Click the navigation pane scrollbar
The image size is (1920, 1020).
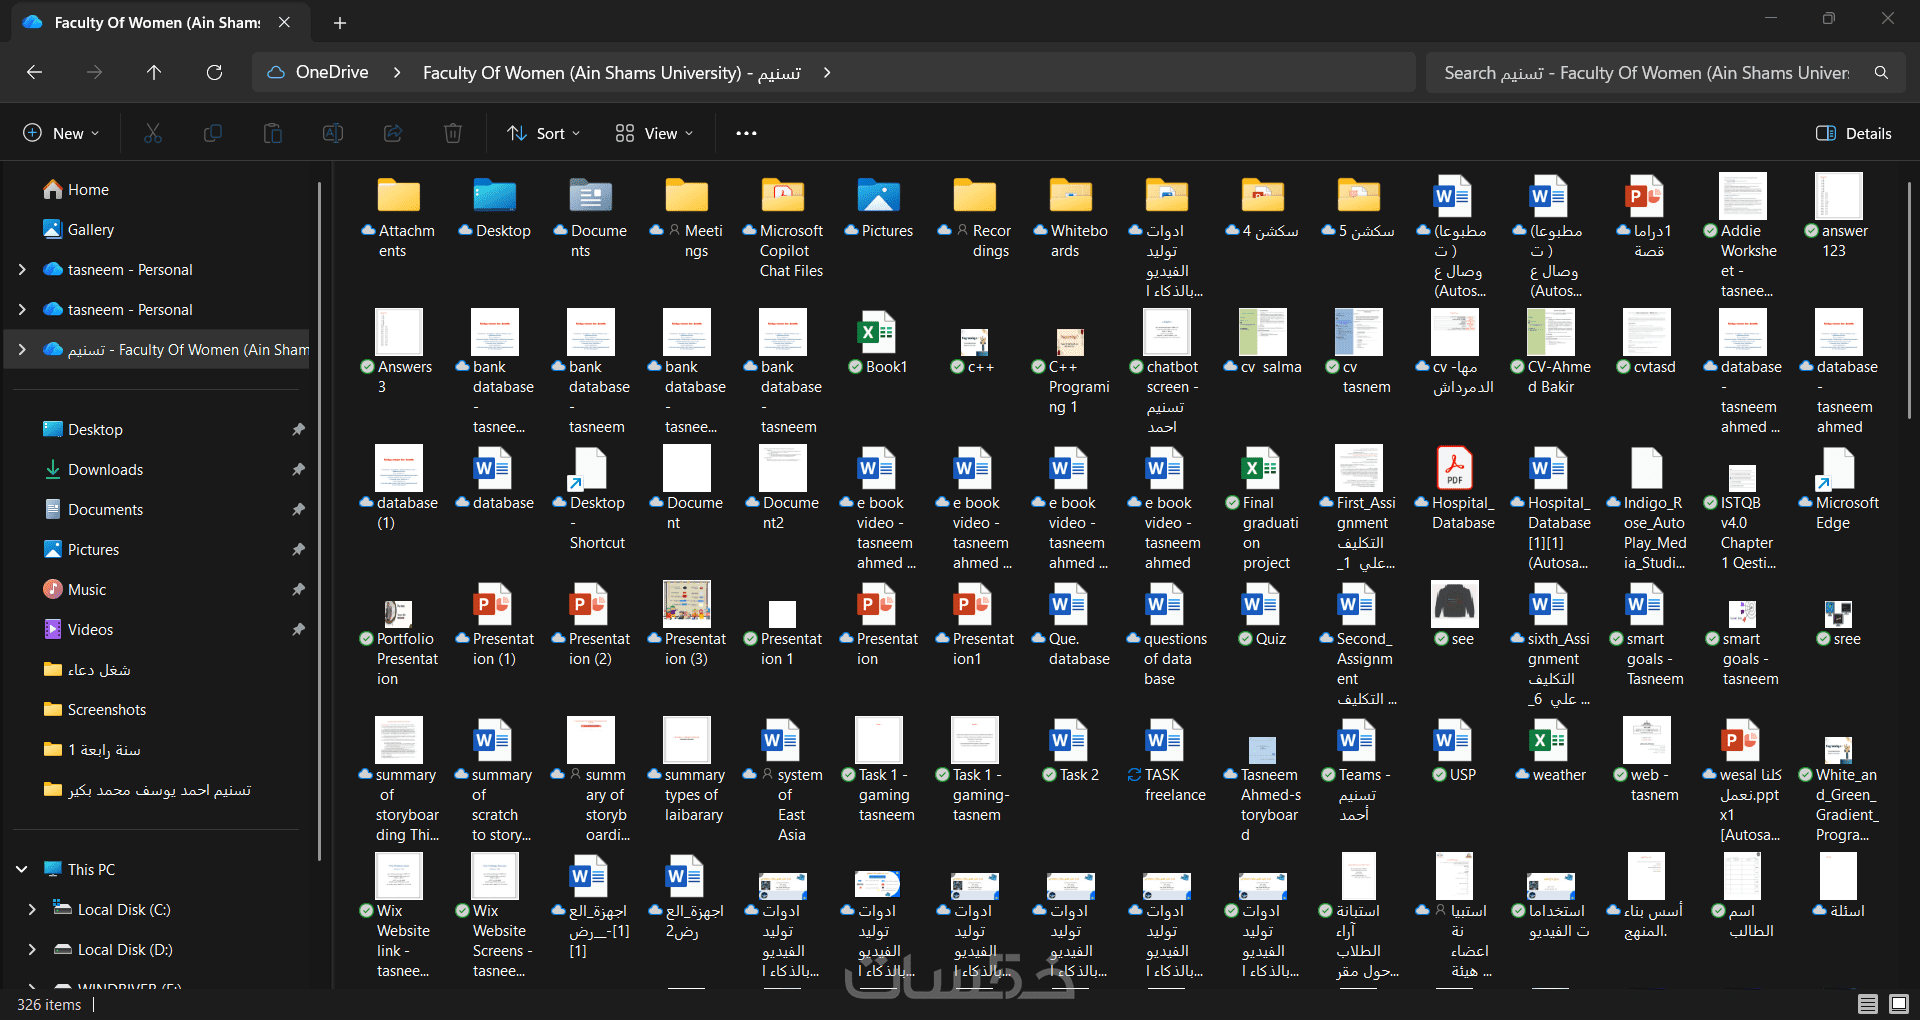point(320,520)
